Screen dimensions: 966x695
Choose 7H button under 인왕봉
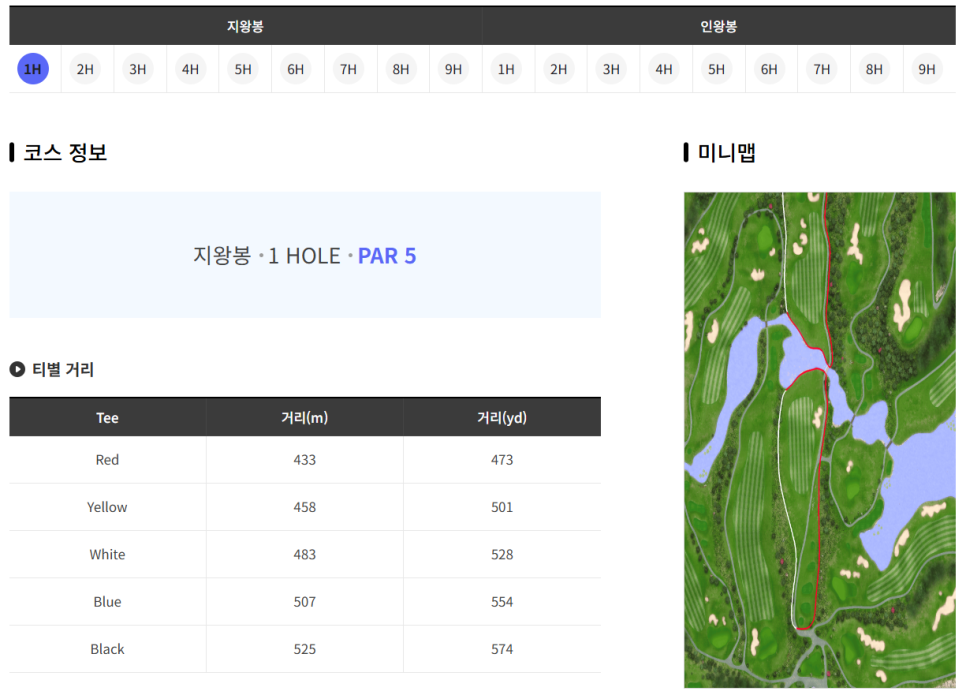click(821, 69)
